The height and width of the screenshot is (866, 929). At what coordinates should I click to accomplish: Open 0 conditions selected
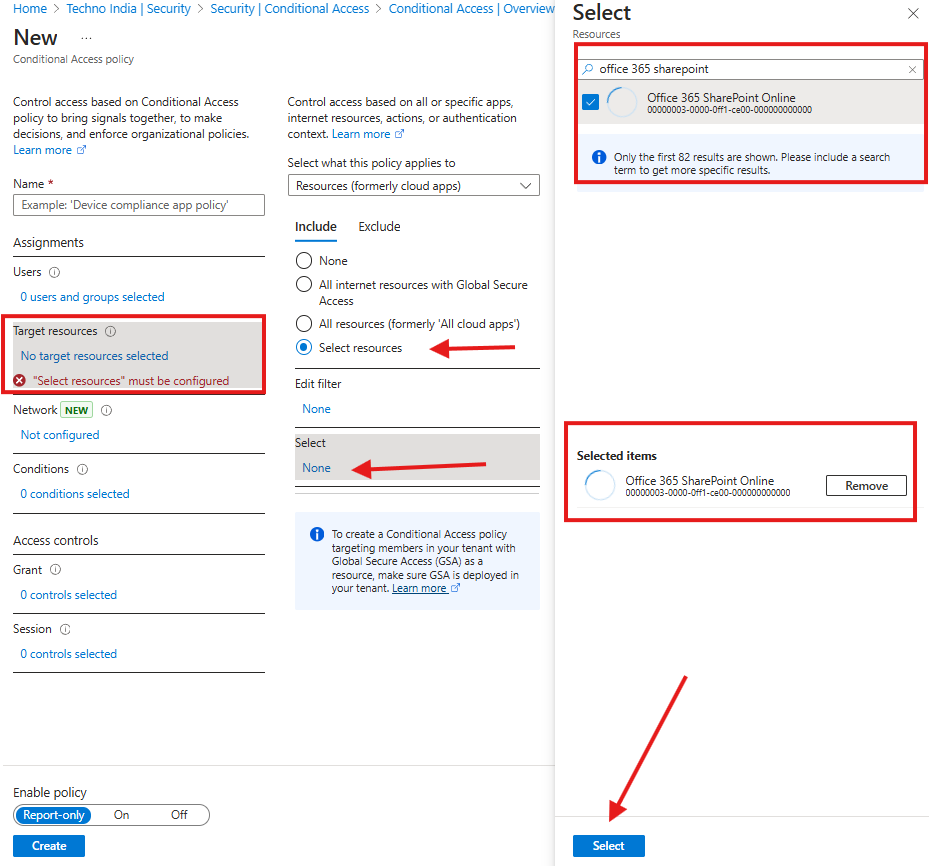(x=75, y=494)
